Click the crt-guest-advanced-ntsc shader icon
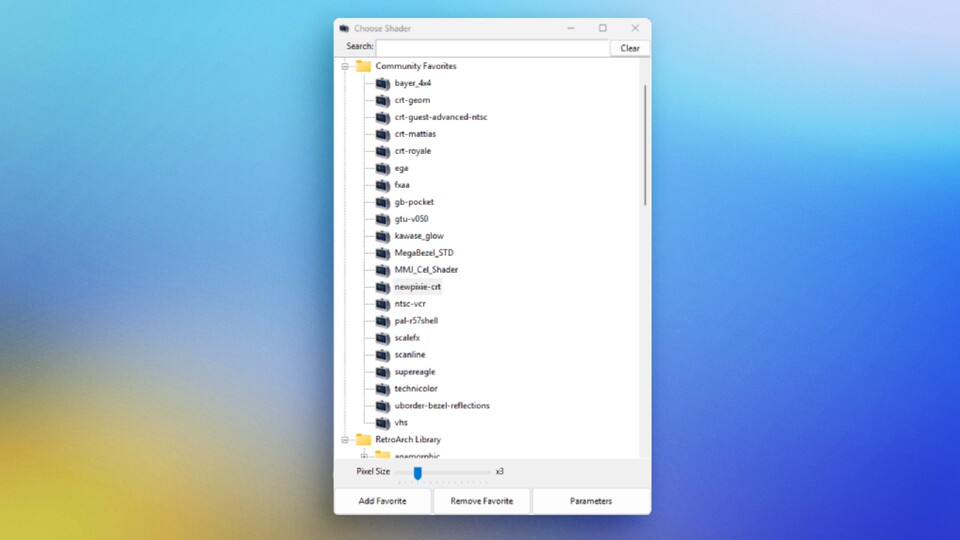 [383, 118]
